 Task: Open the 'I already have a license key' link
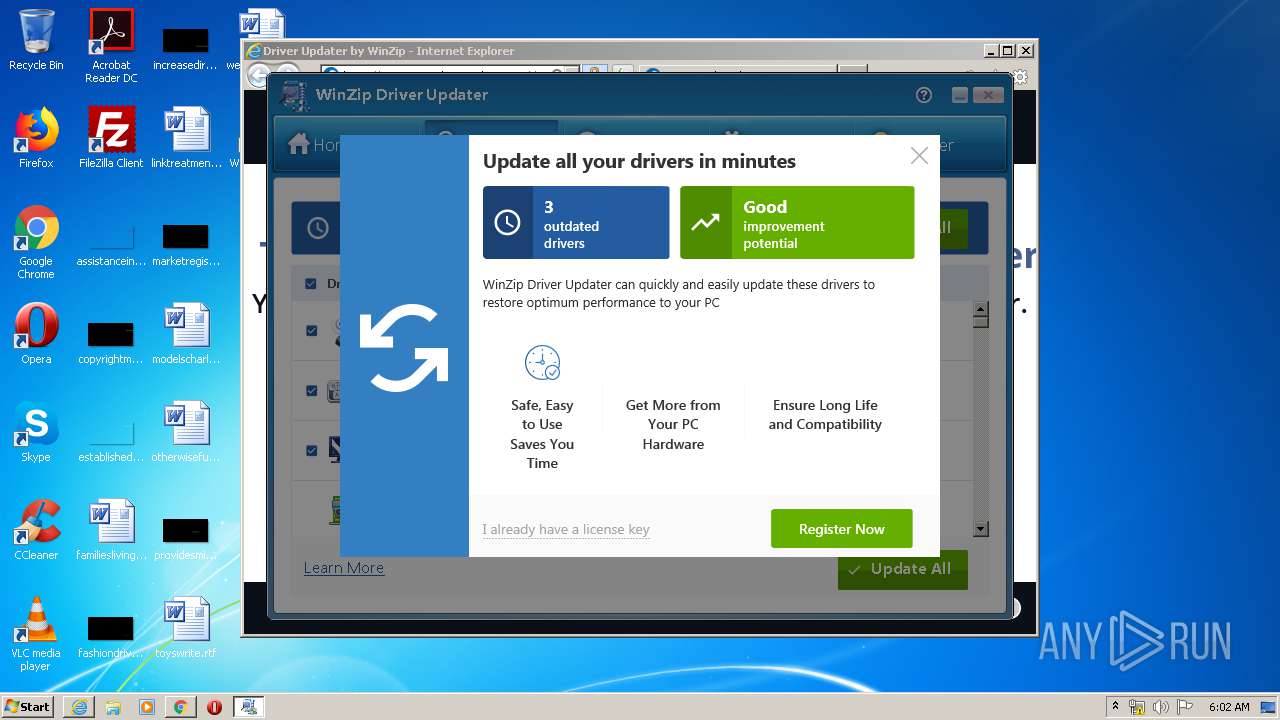tap(566, 529)
